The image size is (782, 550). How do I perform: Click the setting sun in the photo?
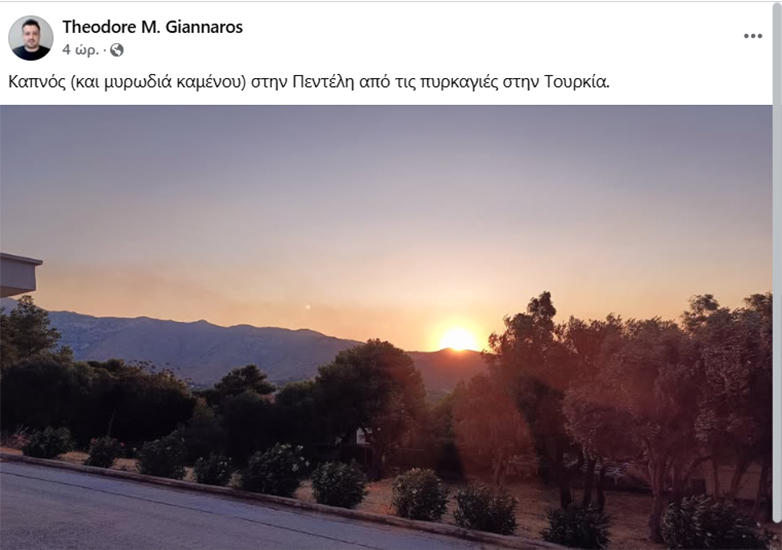(x=458, y=339)
